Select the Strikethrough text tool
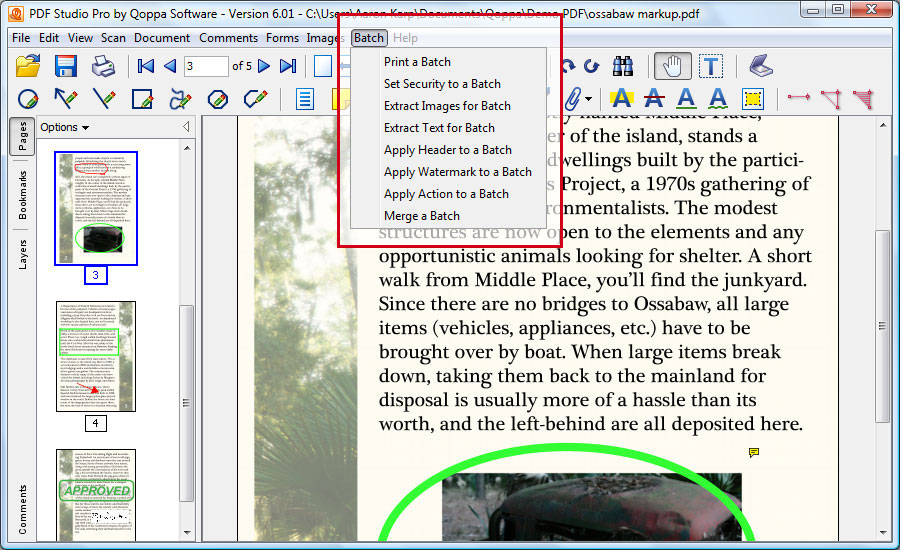This screenshot has width=900, height=550. 654,99
